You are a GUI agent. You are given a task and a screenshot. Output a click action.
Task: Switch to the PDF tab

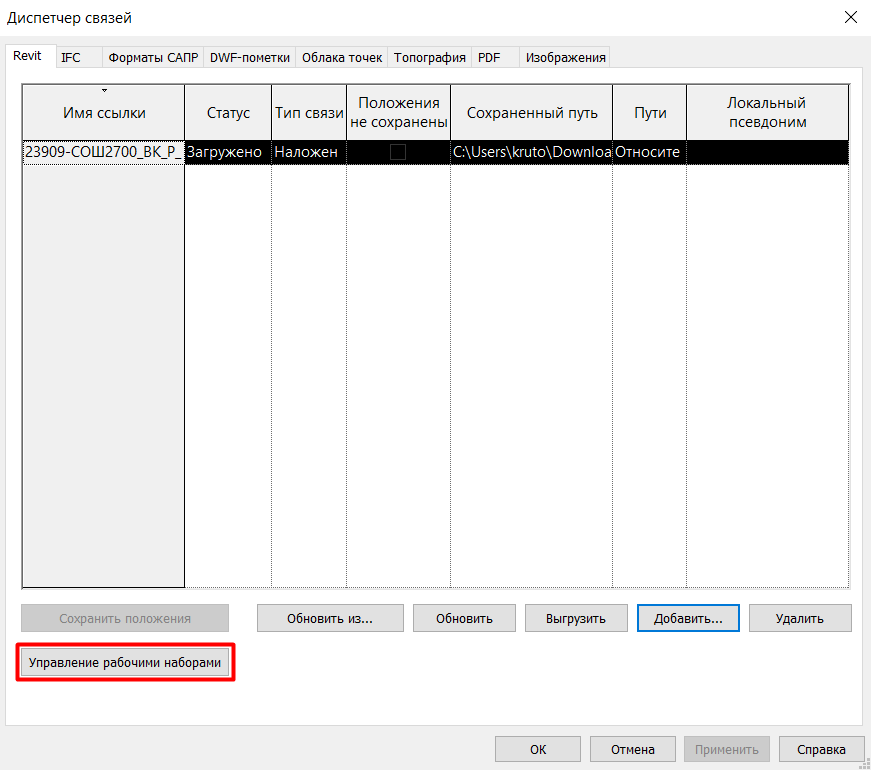(489, 58)
